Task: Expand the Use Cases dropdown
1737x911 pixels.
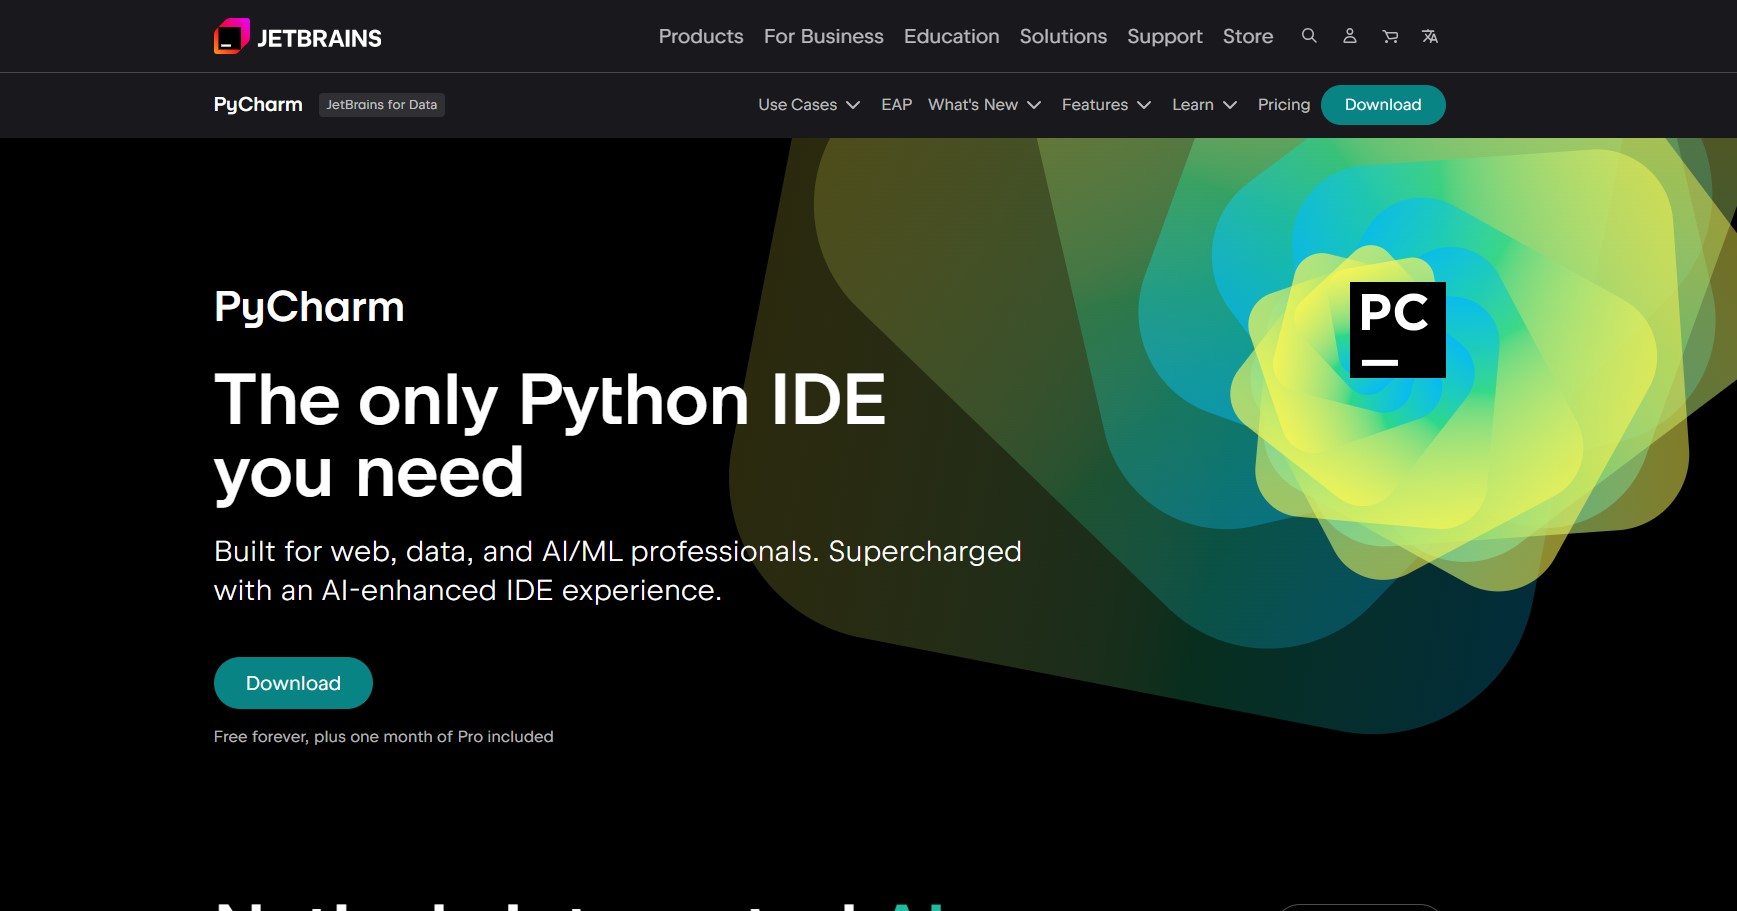Action: coord(809,105)
